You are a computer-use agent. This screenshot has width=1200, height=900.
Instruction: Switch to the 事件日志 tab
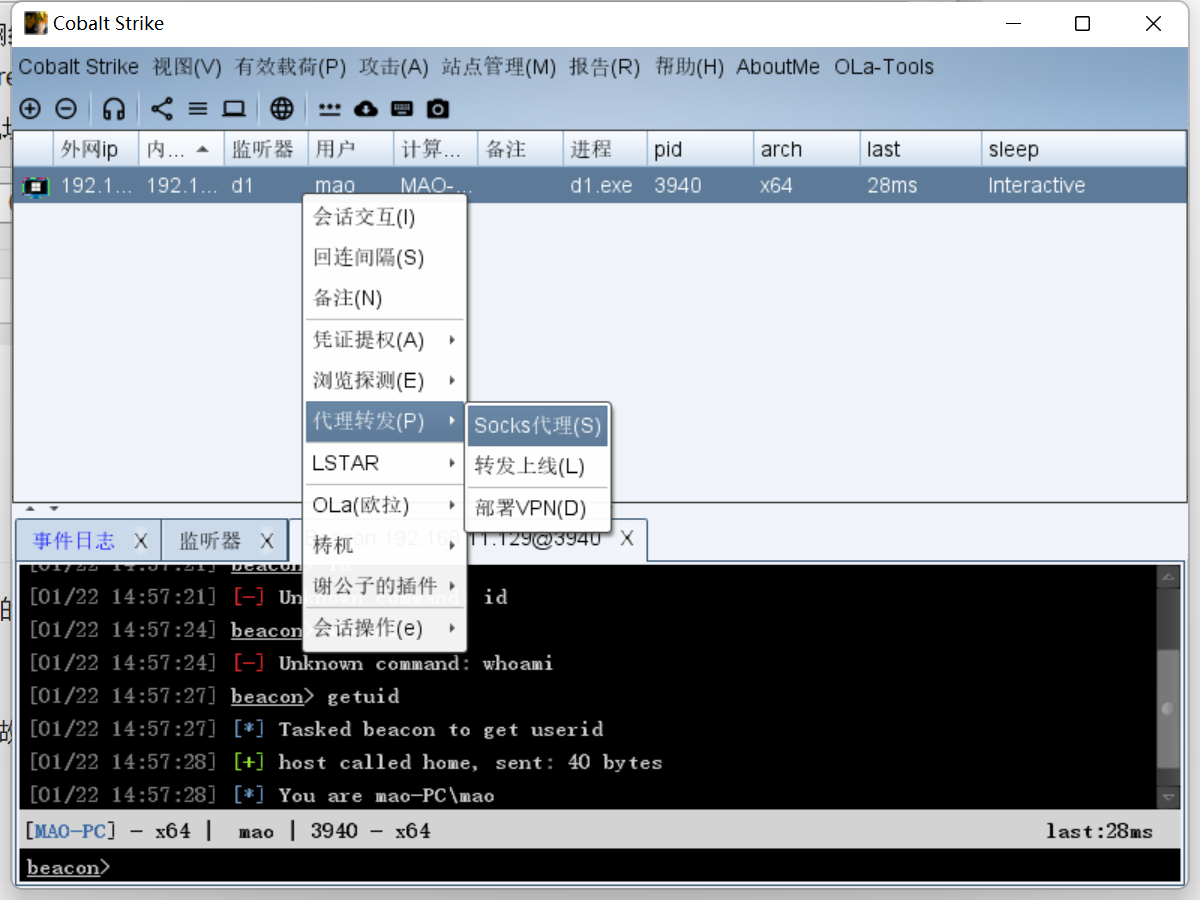(74, 541)
